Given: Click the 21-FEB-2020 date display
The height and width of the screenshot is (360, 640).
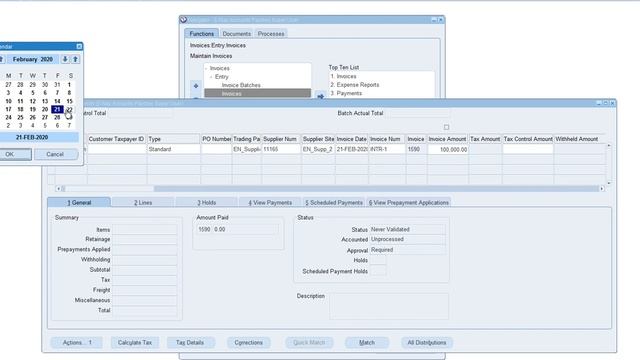Looking at the screenshot, I should (39, 138).
